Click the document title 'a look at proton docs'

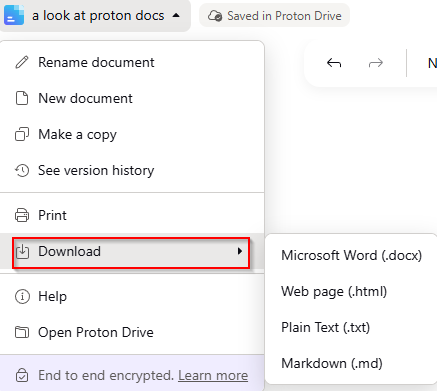pyautogui.click(x=98, y=15)
